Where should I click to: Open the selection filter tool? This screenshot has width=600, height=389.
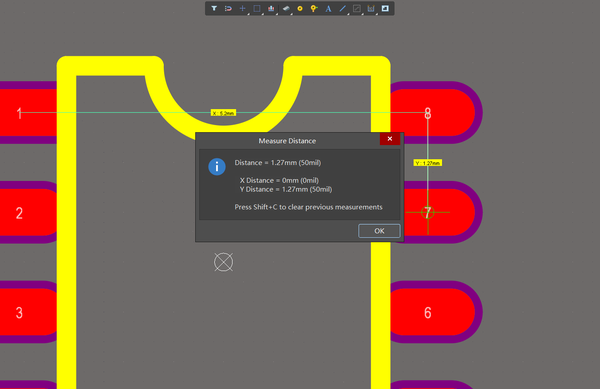[x=214, y=8]
